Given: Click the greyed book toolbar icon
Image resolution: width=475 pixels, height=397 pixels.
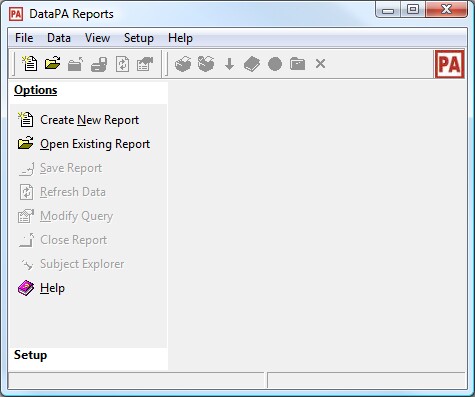Looking at the screenshot, I should pyautogui.click(x=252, y=64).
